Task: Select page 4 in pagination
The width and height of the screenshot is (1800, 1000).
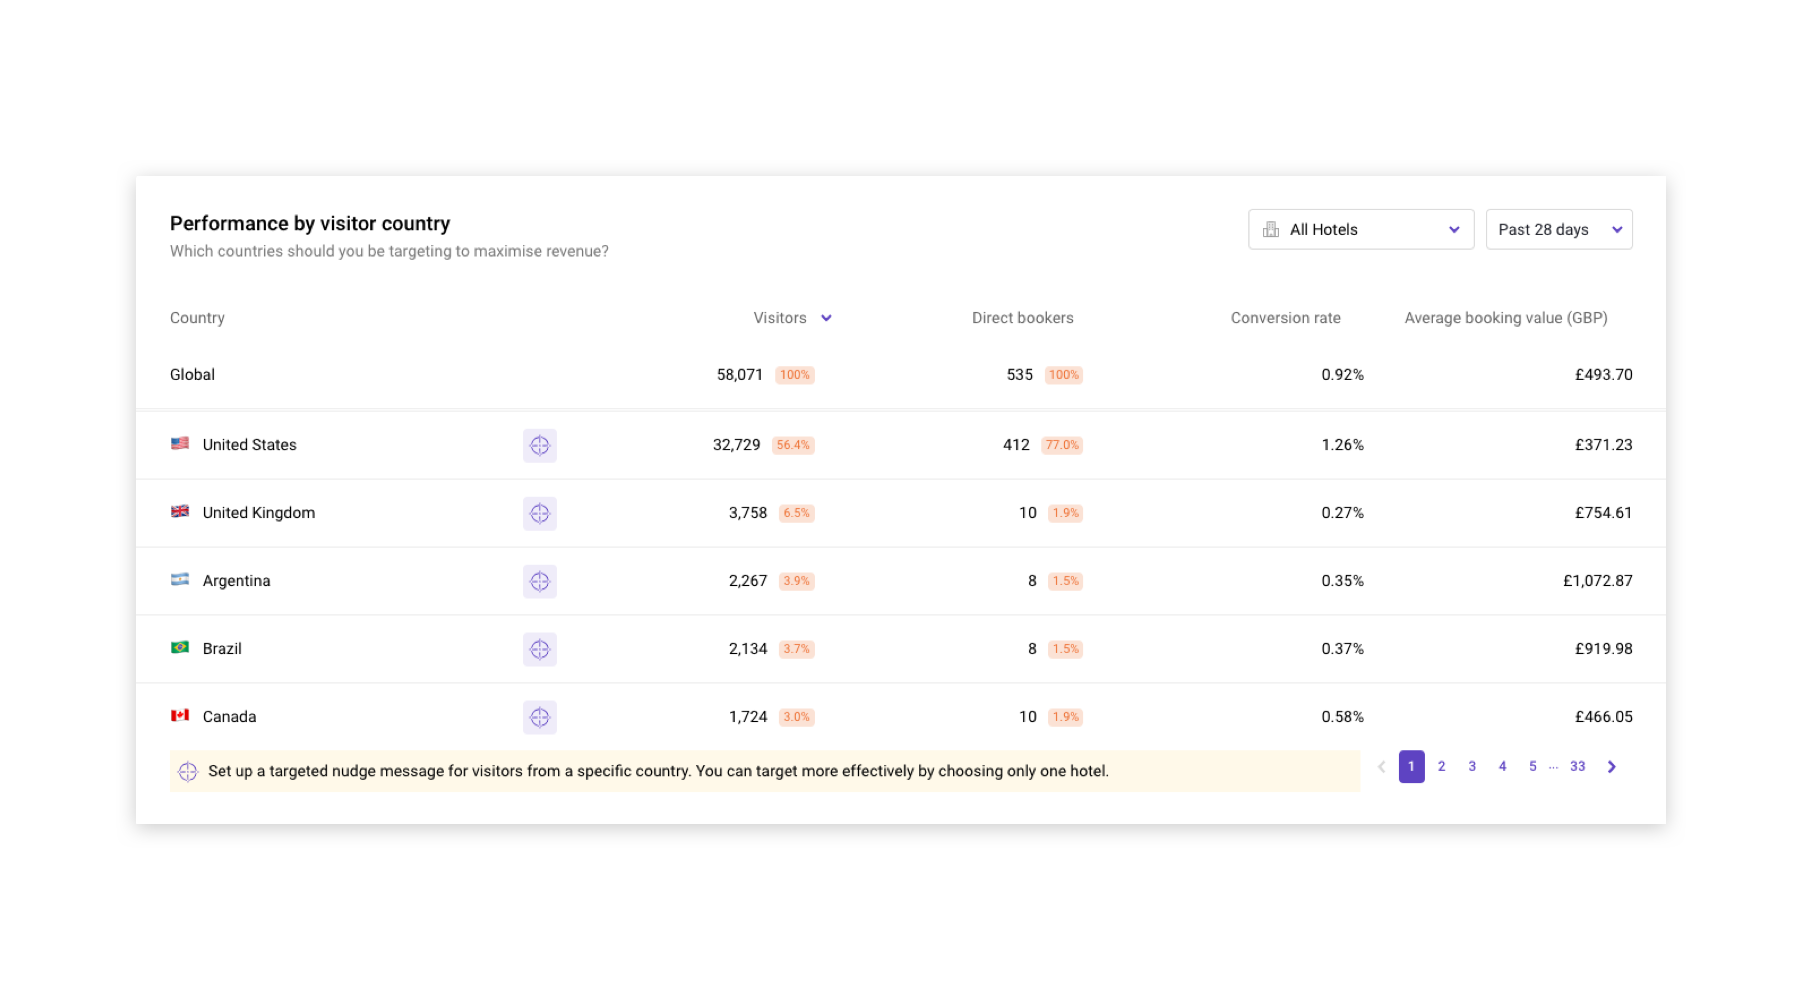Action: (1502, 767)
